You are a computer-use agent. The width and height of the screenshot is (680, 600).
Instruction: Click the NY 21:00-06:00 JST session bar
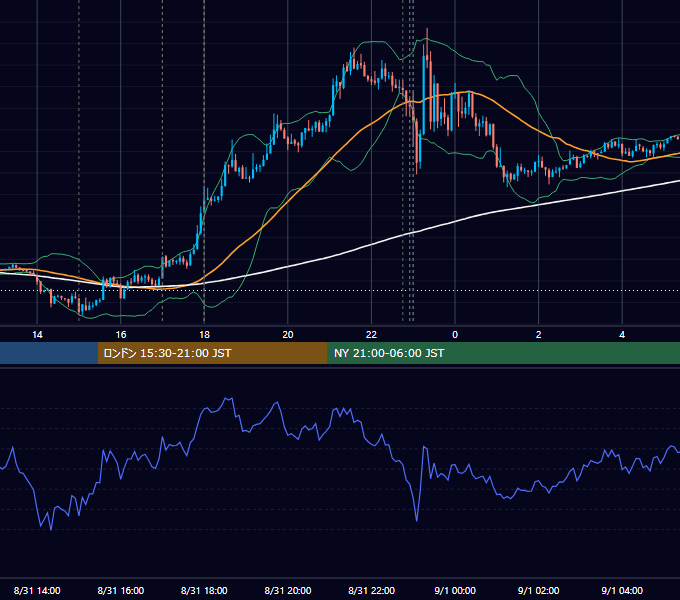click(503, 353)
